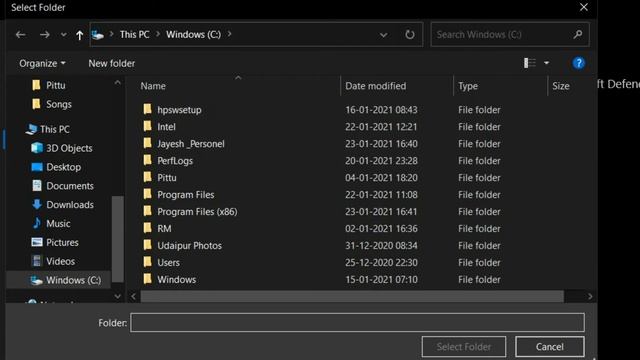The image size is (640, 360).
Task: Click the Jayesh _Personel folder icon
Action: tap(147, 143)
